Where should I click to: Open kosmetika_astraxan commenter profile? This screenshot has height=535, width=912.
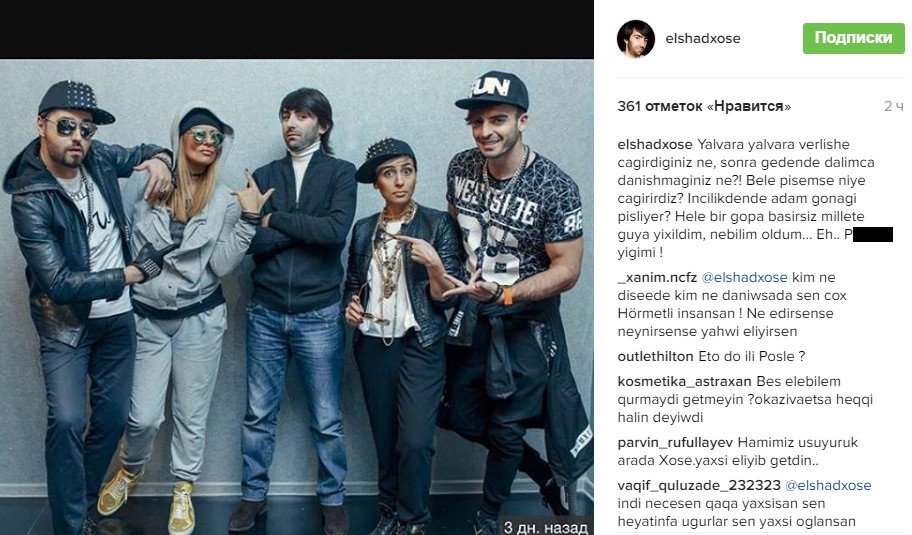(x=685, y=381)
